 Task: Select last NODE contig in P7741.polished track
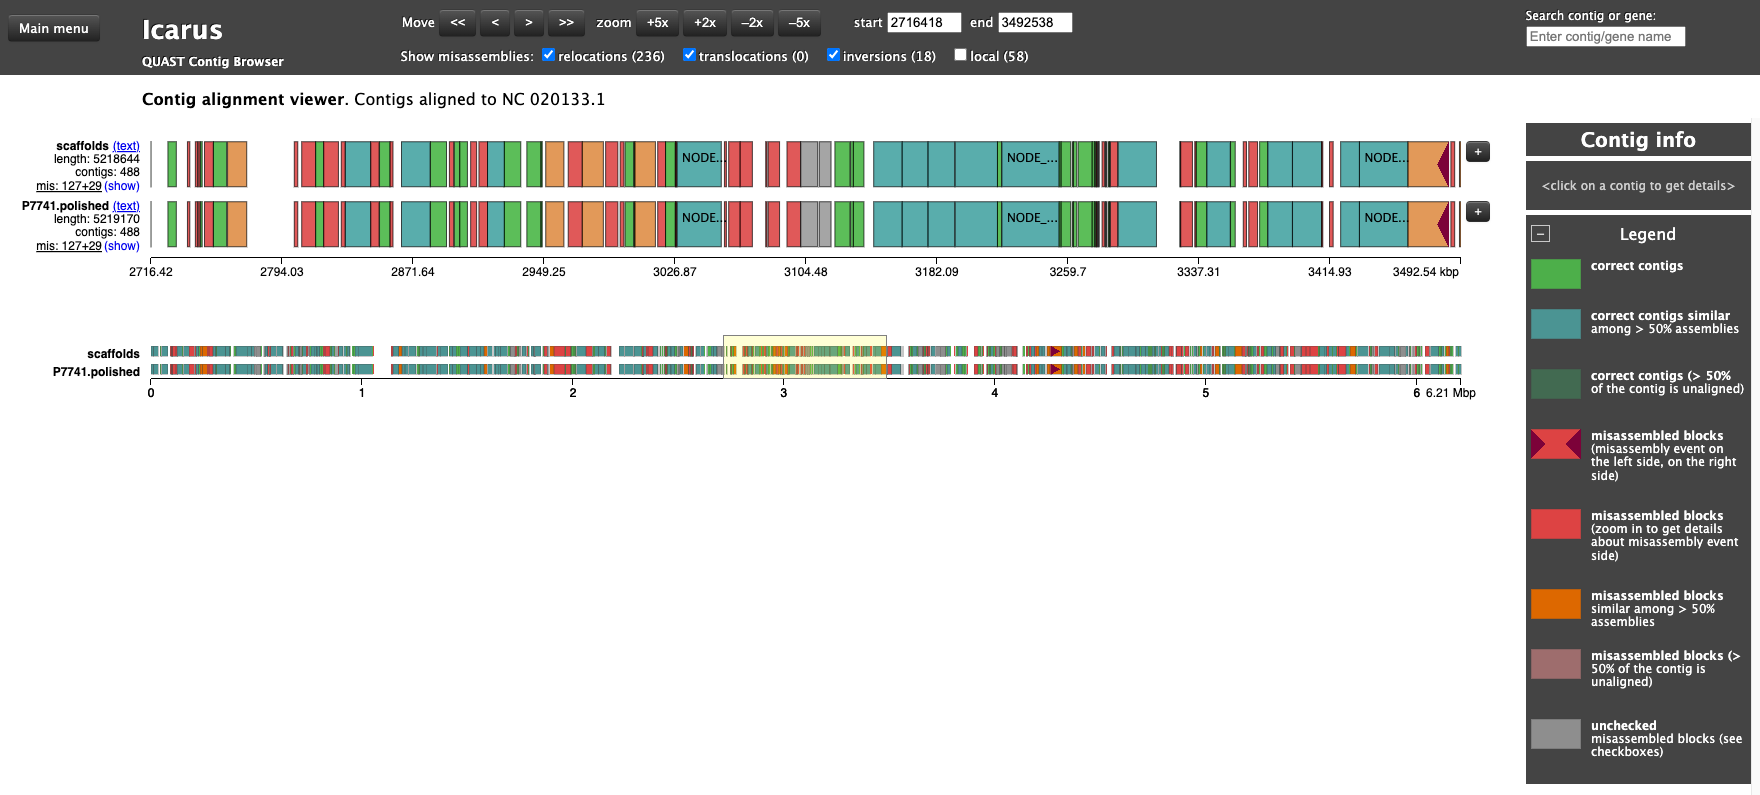tap(1384, 224)
